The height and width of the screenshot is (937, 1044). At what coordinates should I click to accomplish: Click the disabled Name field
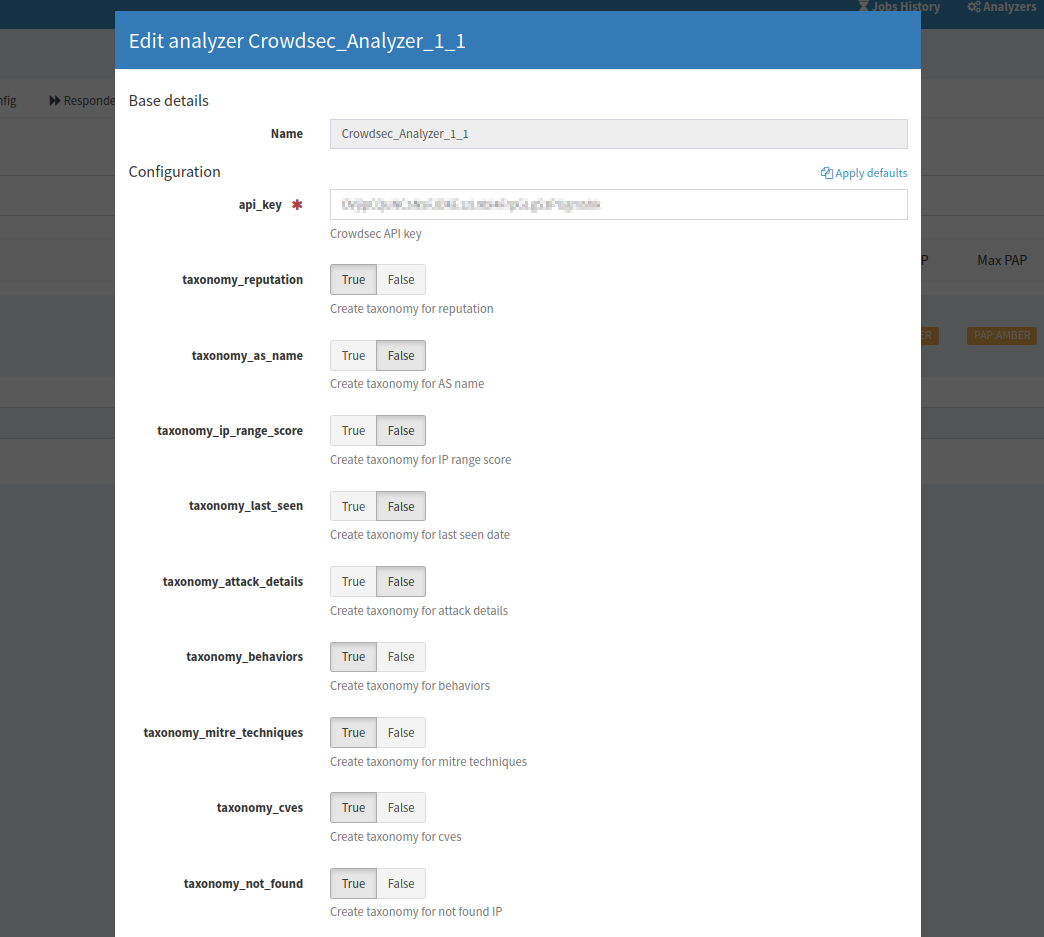click(x=618, y=134)
